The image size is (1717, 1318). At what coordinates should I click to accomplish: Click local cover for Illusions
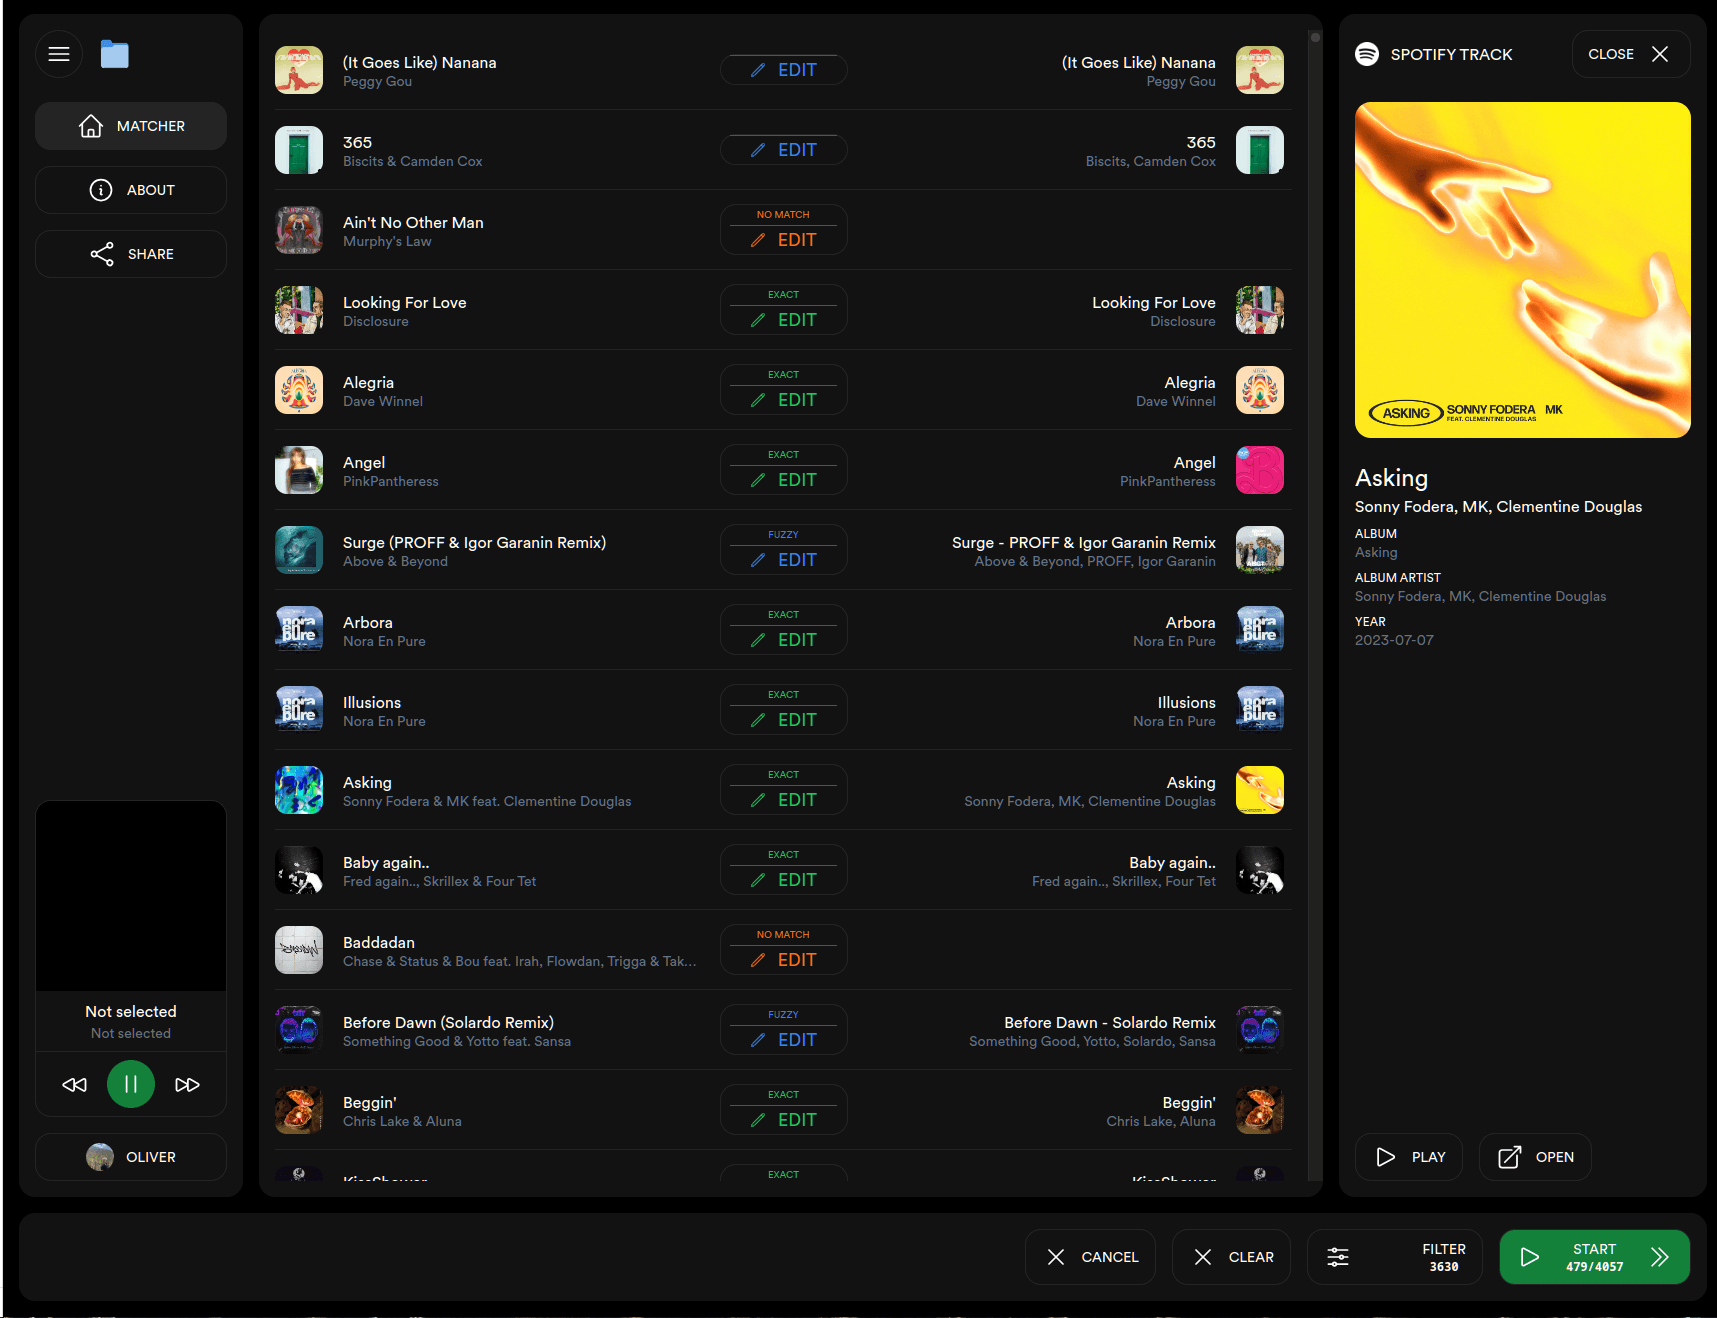click(x=299, y=710)
